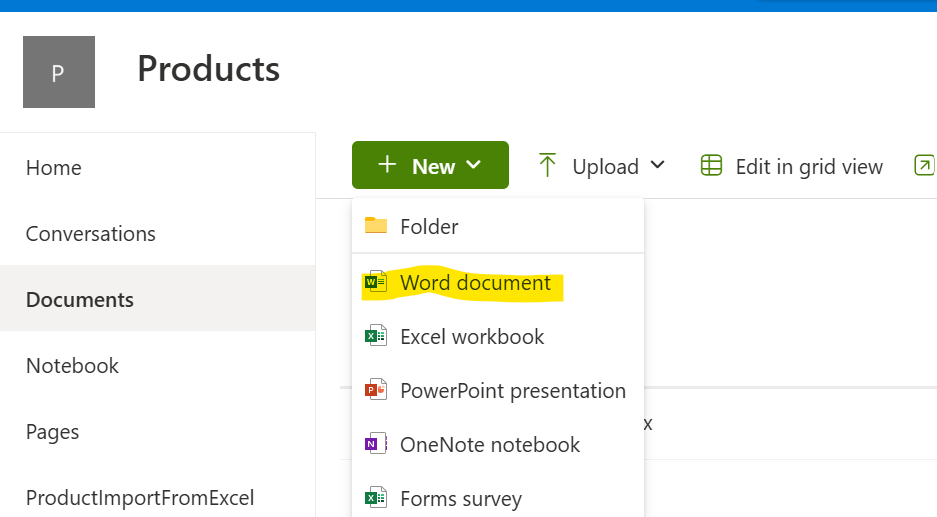Click the PowerPoint presentation icon
Viewport: 937px width, 517px height.
tap(376, 391)
